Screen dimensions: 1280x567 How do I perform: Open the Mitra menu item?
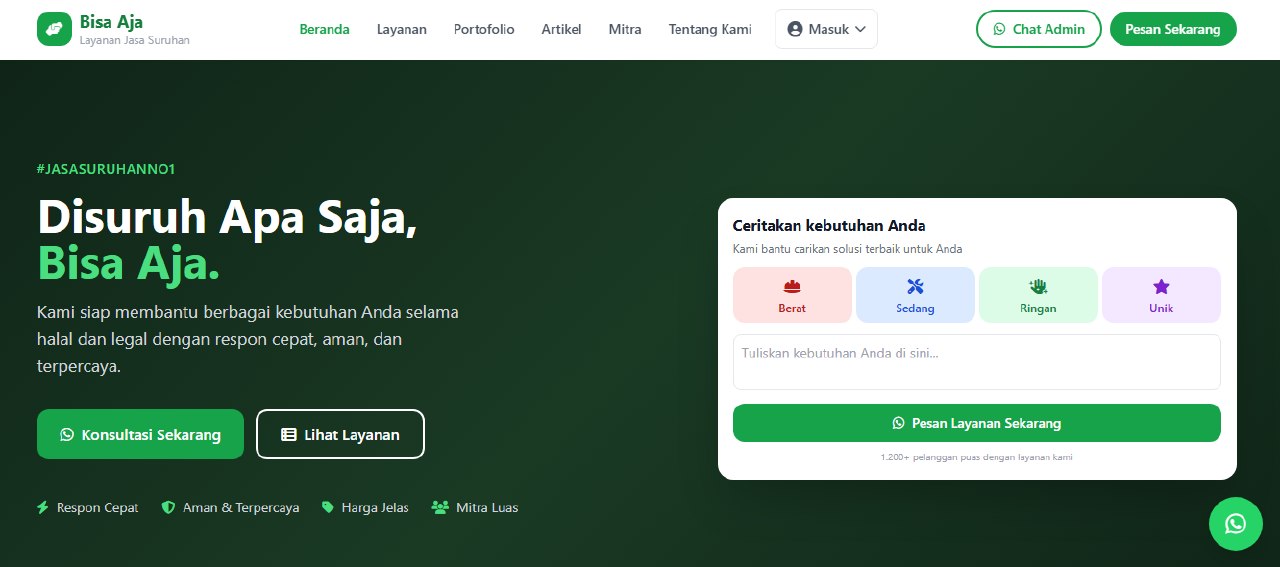[625, 29]
